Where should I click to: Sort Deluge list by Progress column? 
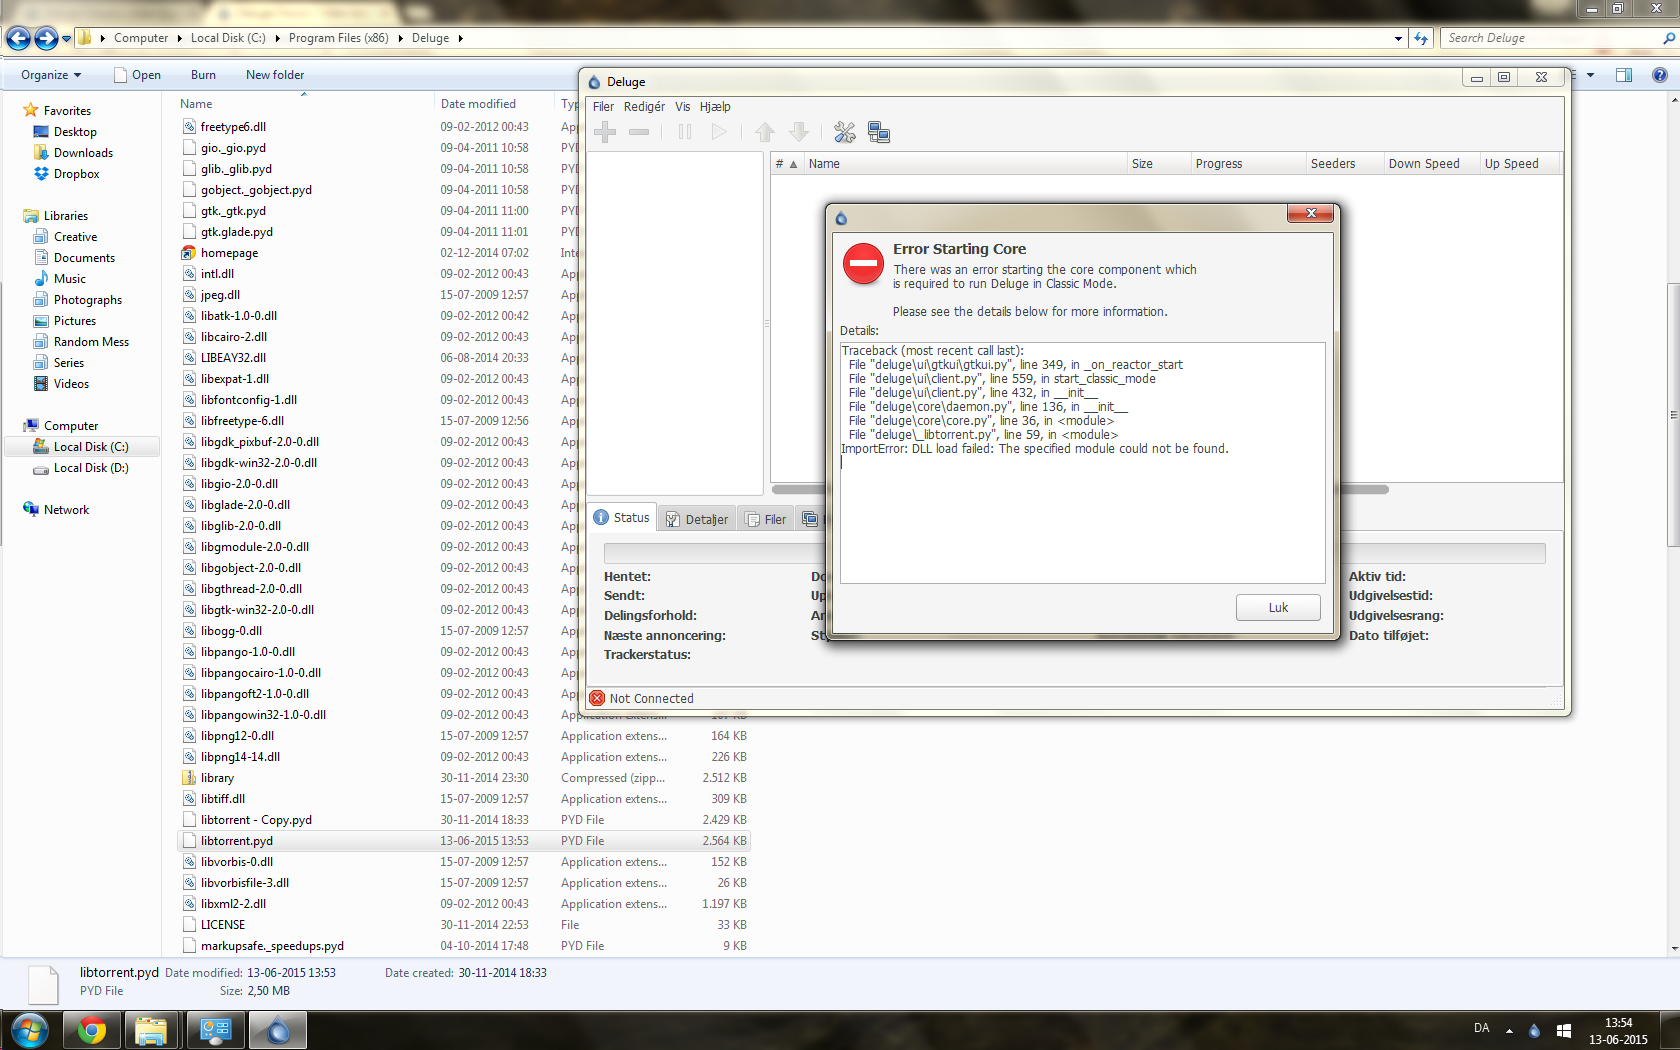coord(1248,163)
